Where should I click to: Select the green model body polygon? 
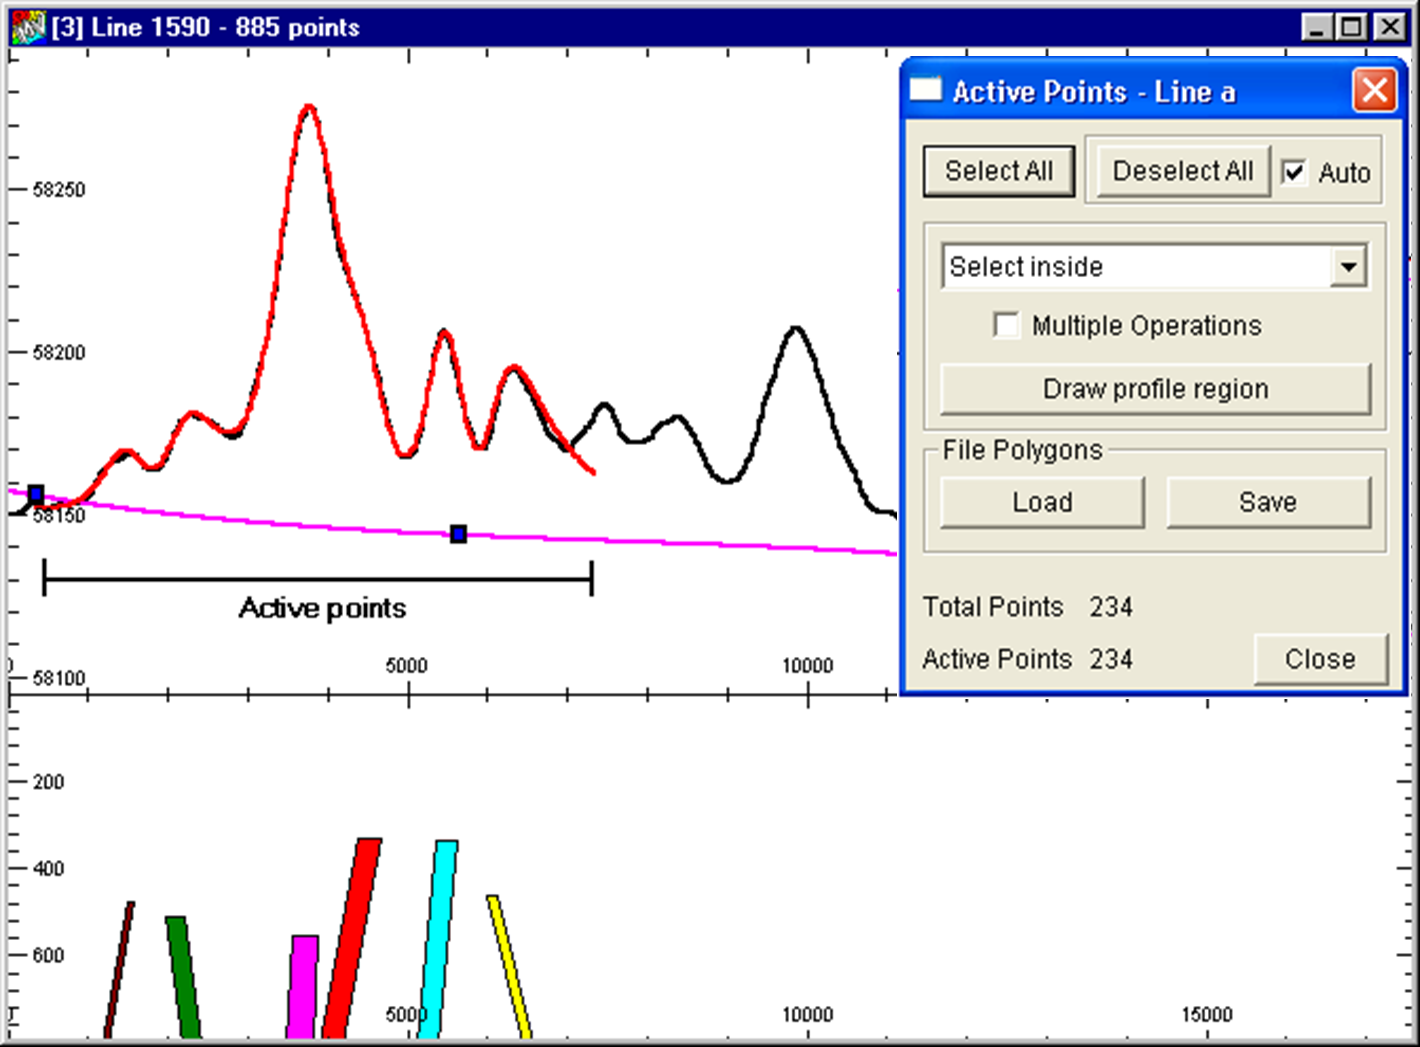point(183,976)
